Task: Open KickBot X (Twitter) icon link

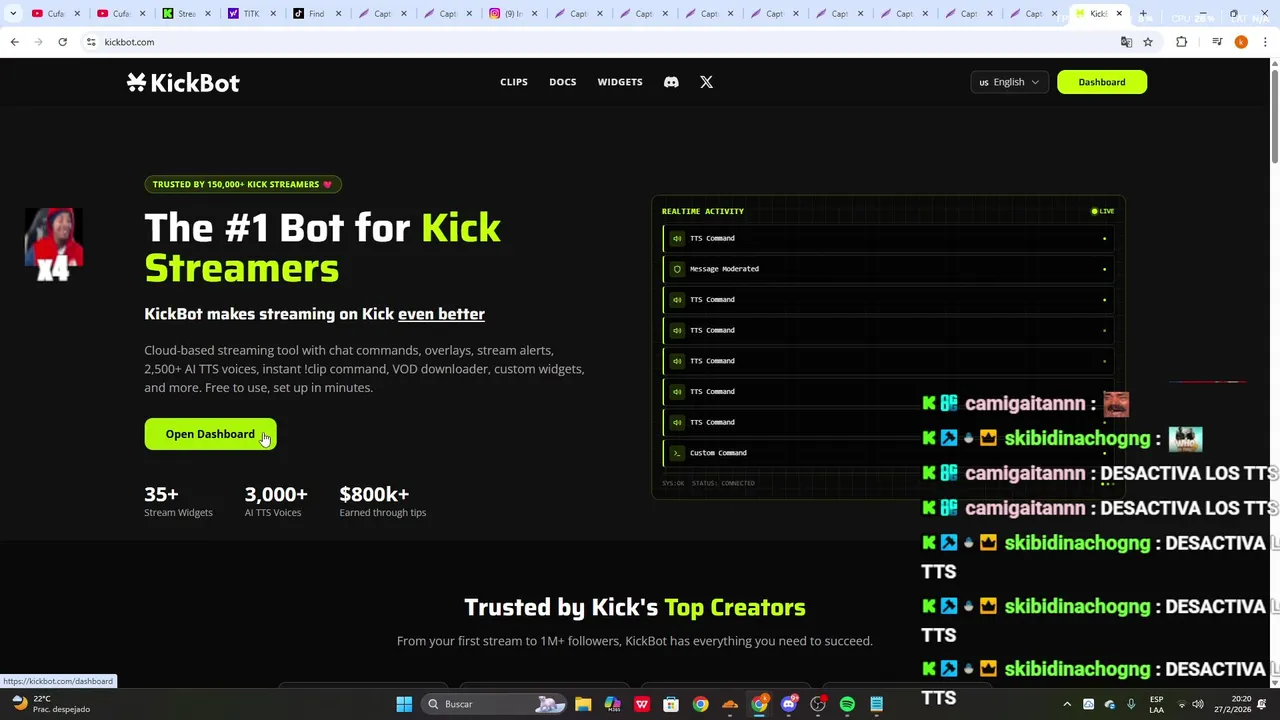Action: pyautogui.click(x=706, y=82)
